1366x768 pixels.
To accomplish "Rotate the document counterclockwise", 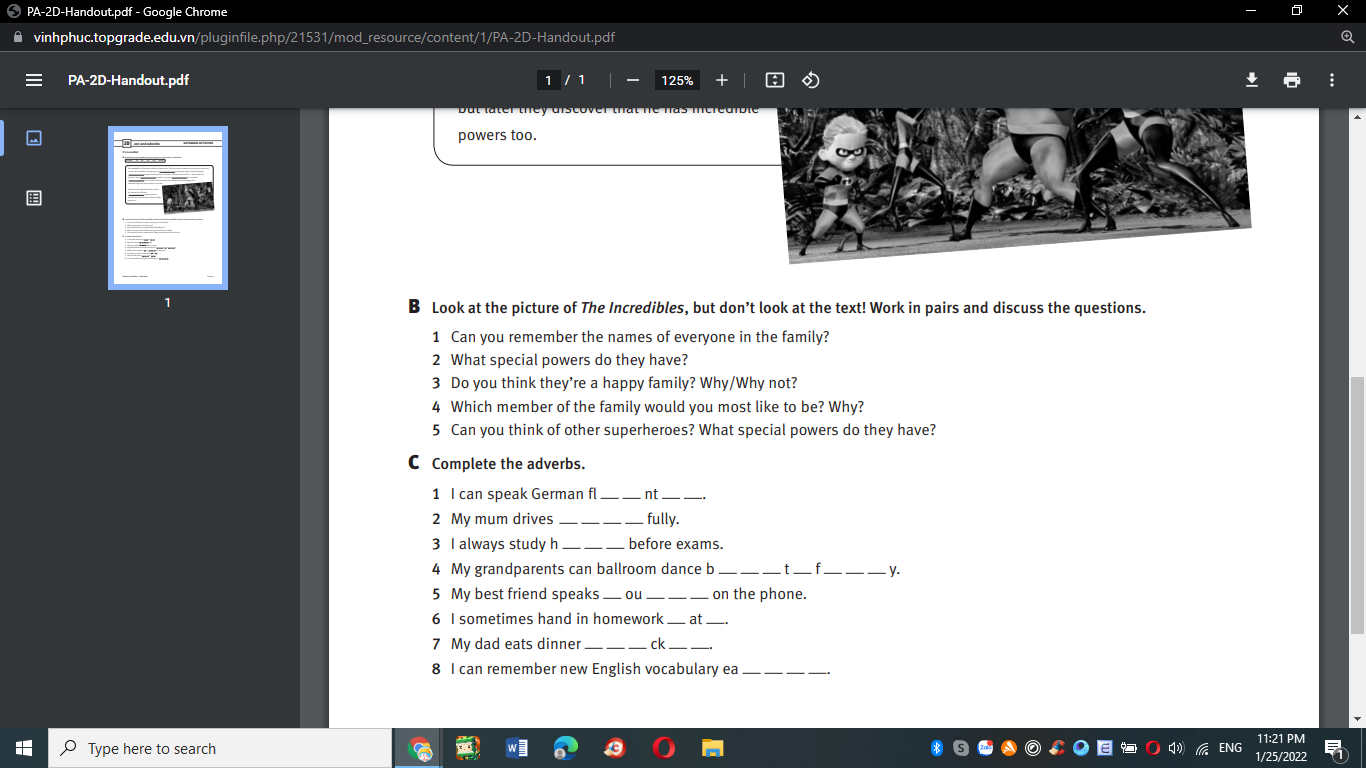I will coord(811,80).
